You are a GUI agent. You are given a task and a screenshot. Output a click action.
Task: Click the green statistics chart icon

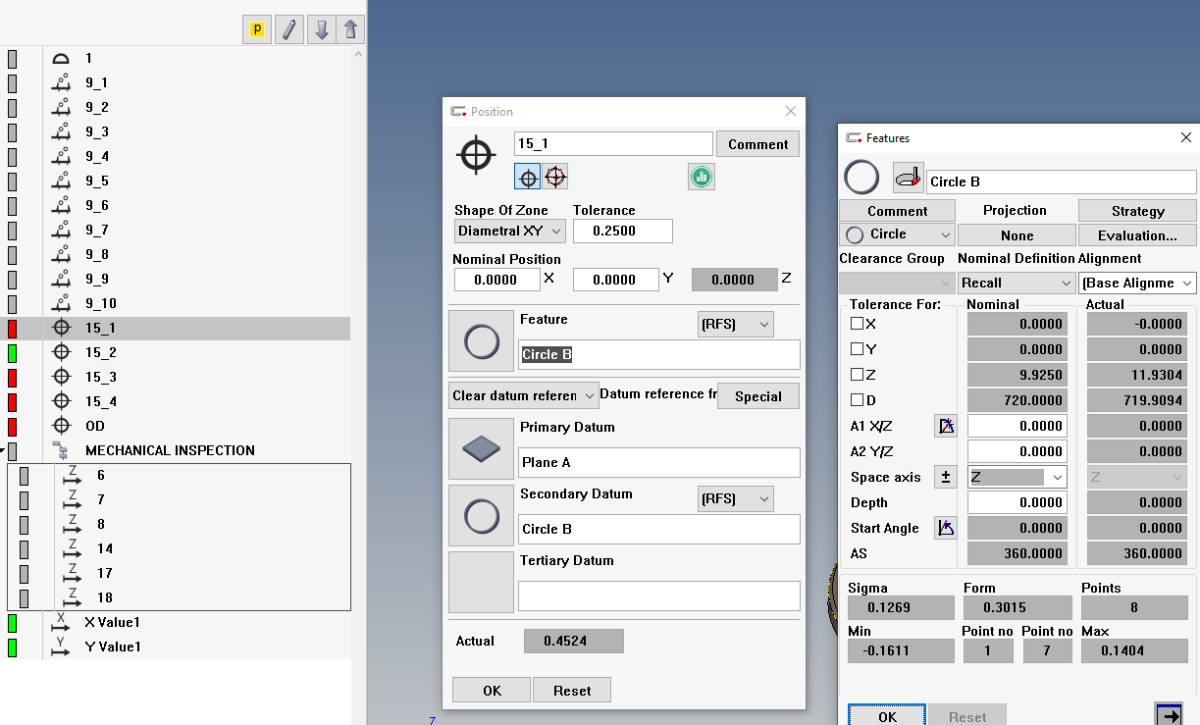click(x=700, y=177)
